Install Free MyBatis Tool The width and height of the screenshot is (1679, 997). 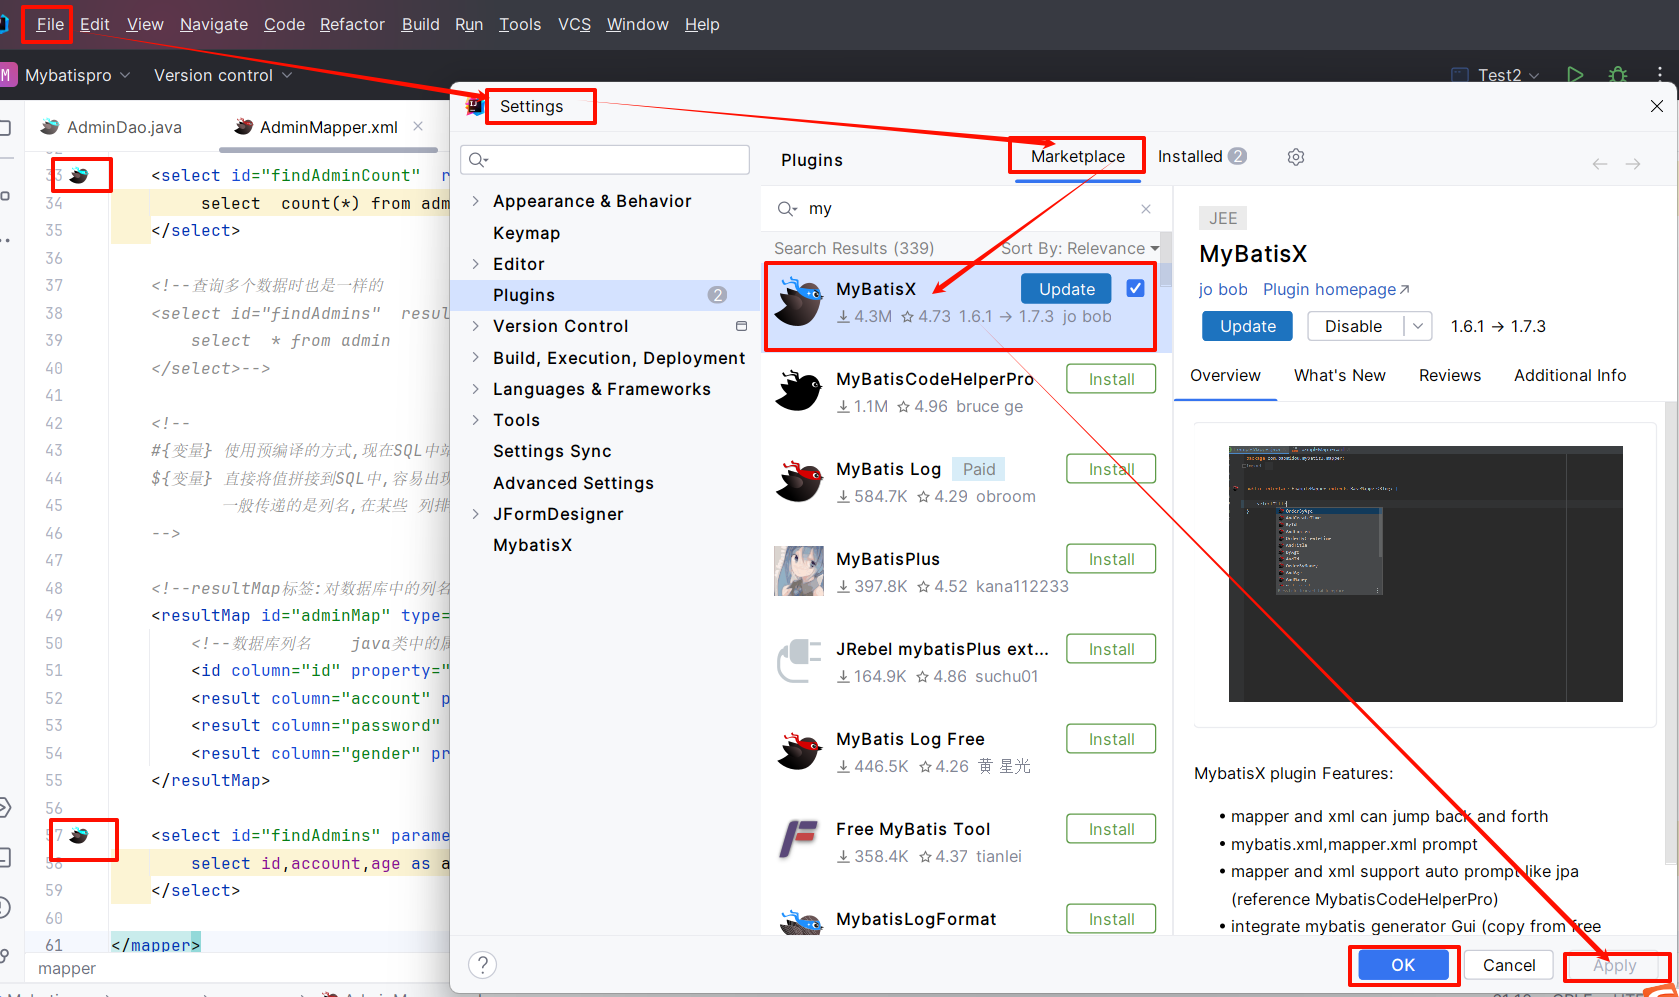1111,829
